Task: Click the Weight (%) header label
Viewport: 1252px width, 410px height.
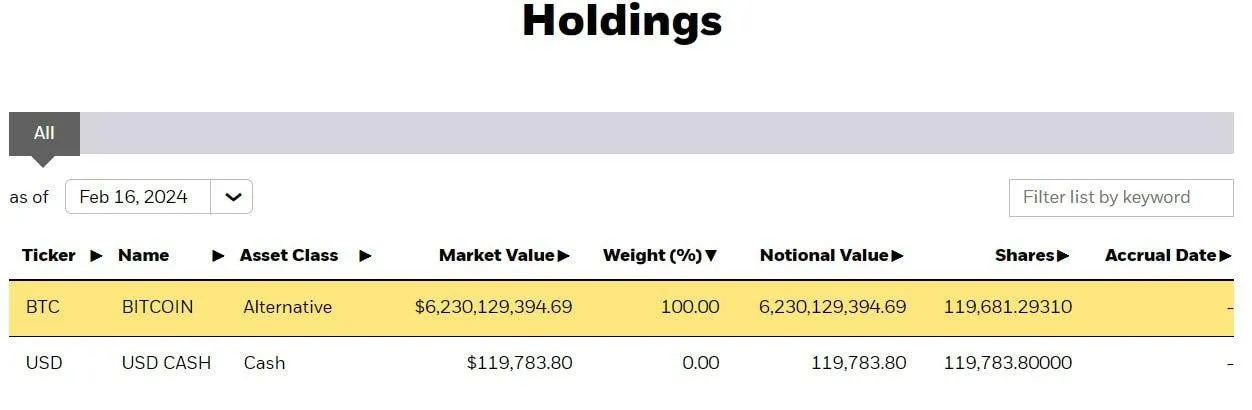Action: [x=652, y=256]
